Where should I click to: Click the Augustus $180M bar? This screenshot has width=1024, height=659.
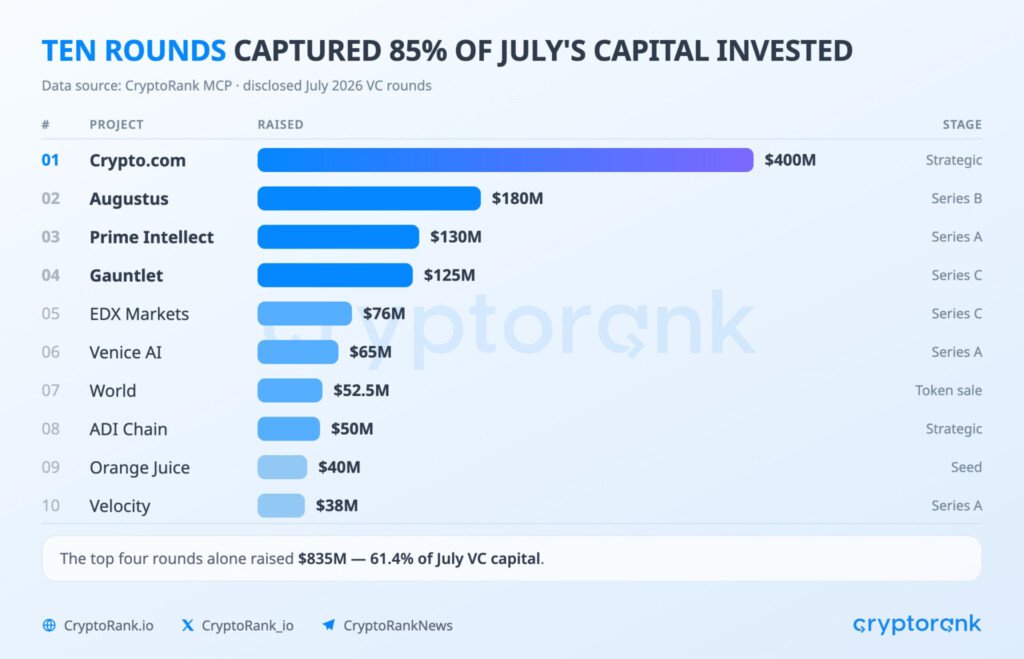369,199
